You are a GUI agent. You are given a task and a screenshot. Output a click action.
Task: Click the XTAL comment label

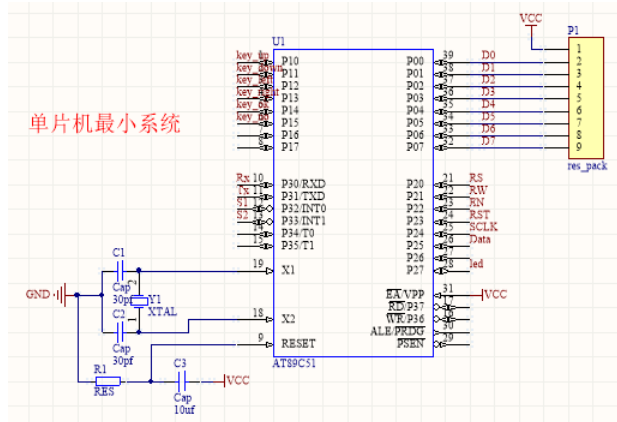click(162, 312)
